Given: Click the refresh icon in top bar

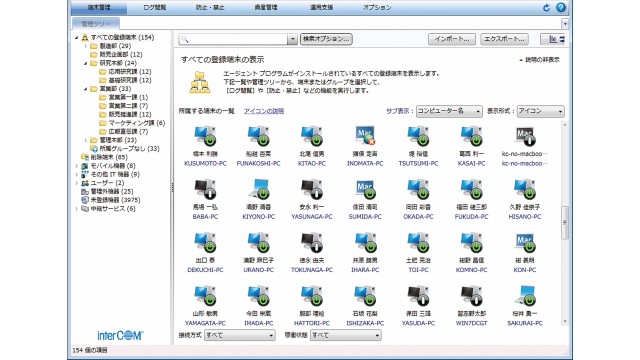Looking at the screenshot, I should coord(546,7).
